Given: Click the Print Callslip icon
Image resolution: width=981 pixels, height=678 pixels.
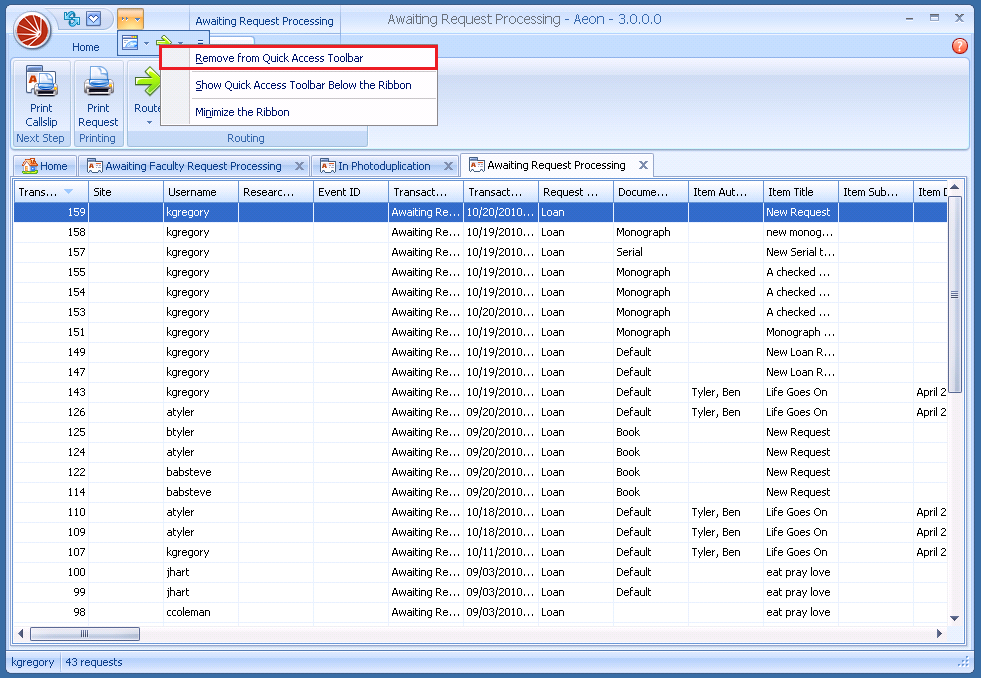Looking at the screenshot, I should (x=41, y=81).
